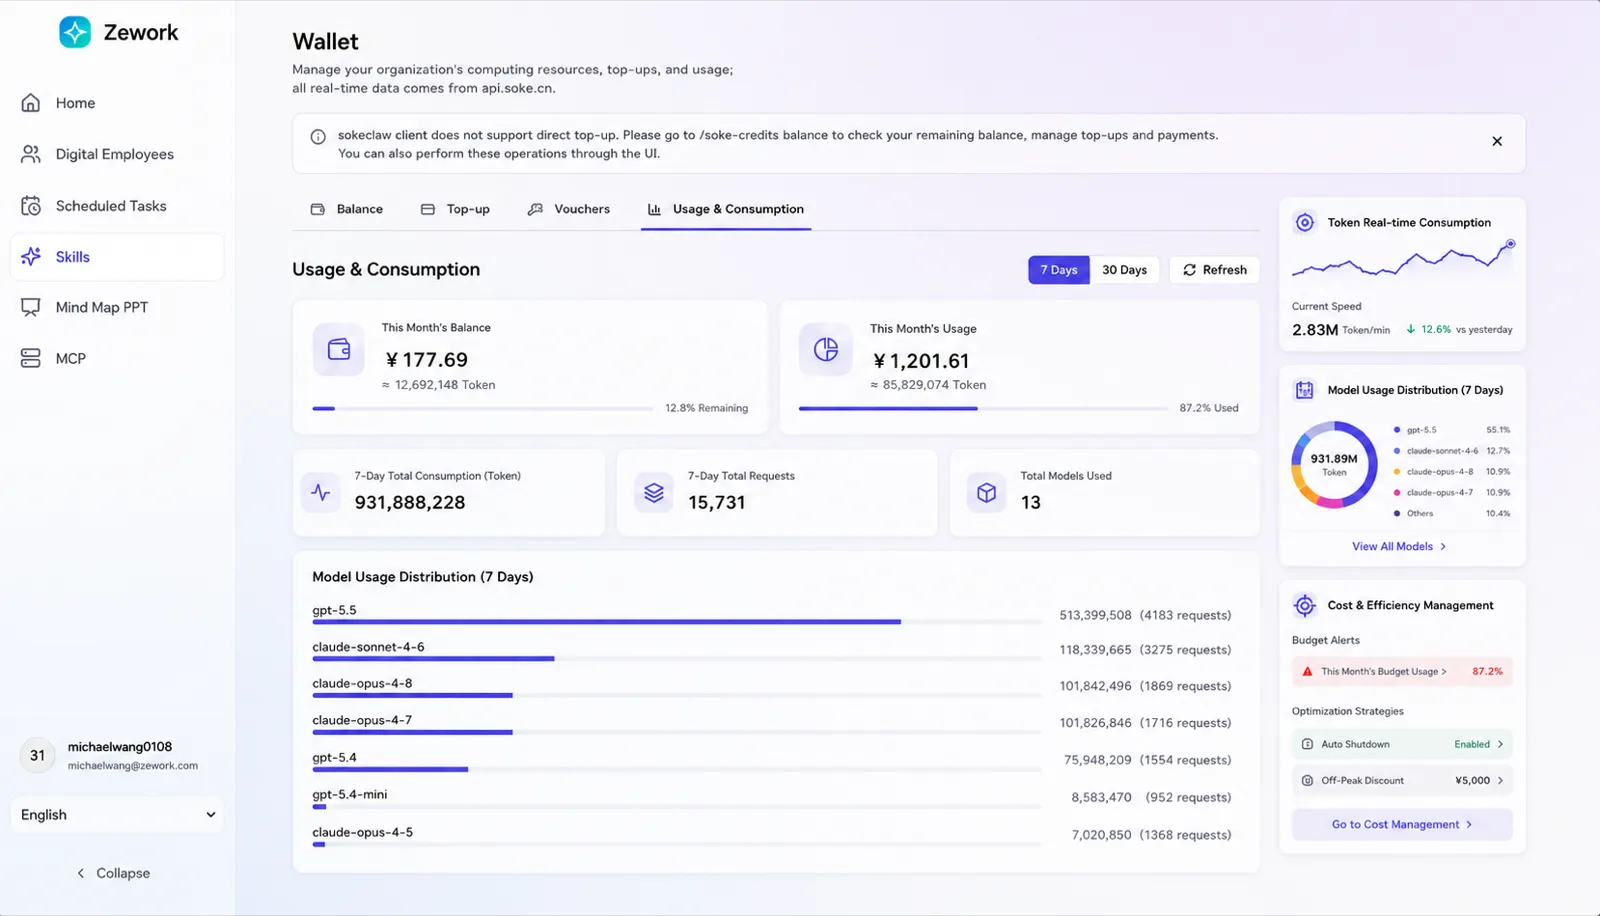The width and height of the screenshot is (1600, 916).
Task: Click the 15,731 total requests value
Action: [717, 503]
